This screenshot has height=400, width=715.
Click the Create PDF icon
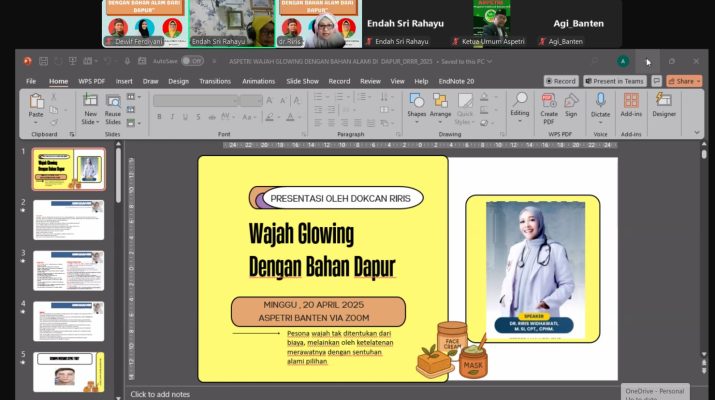click(x=549, y=101)
